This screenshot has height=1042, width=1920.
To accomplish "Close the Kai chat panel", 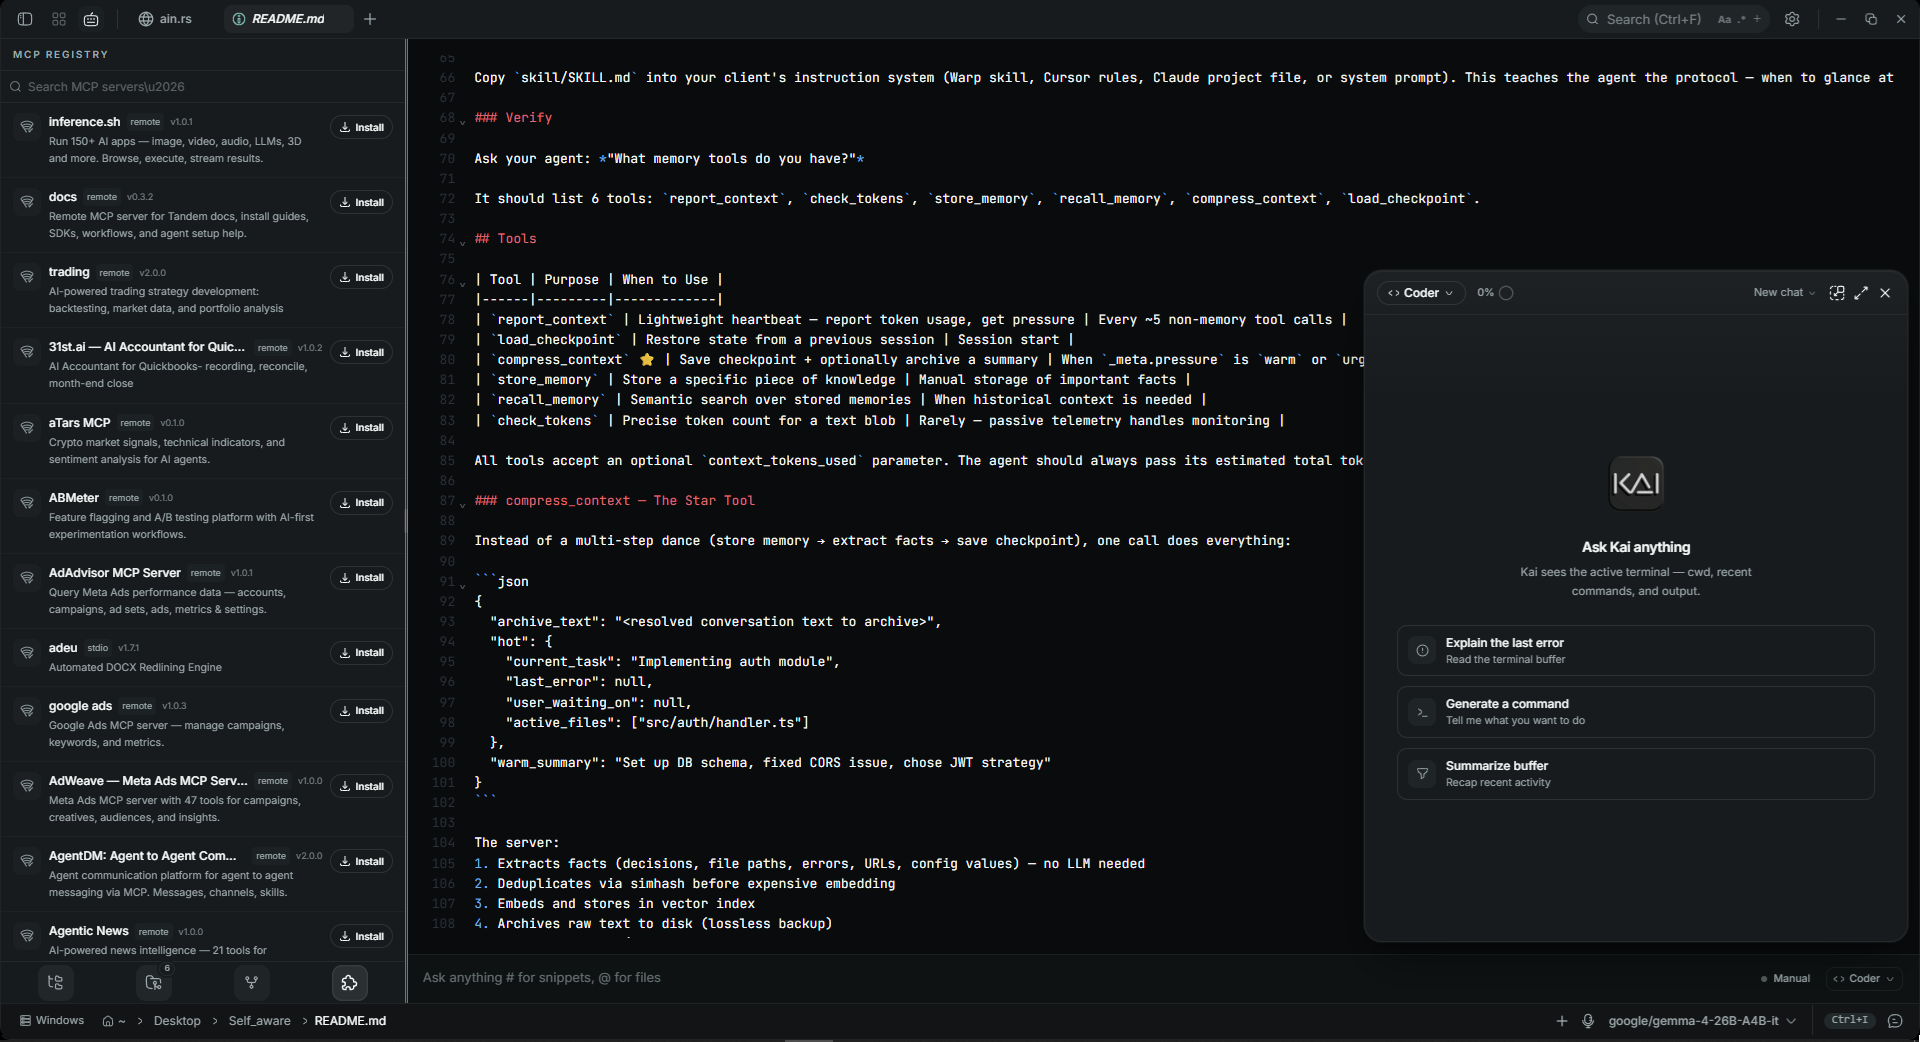I will [x=1885, y=293].
